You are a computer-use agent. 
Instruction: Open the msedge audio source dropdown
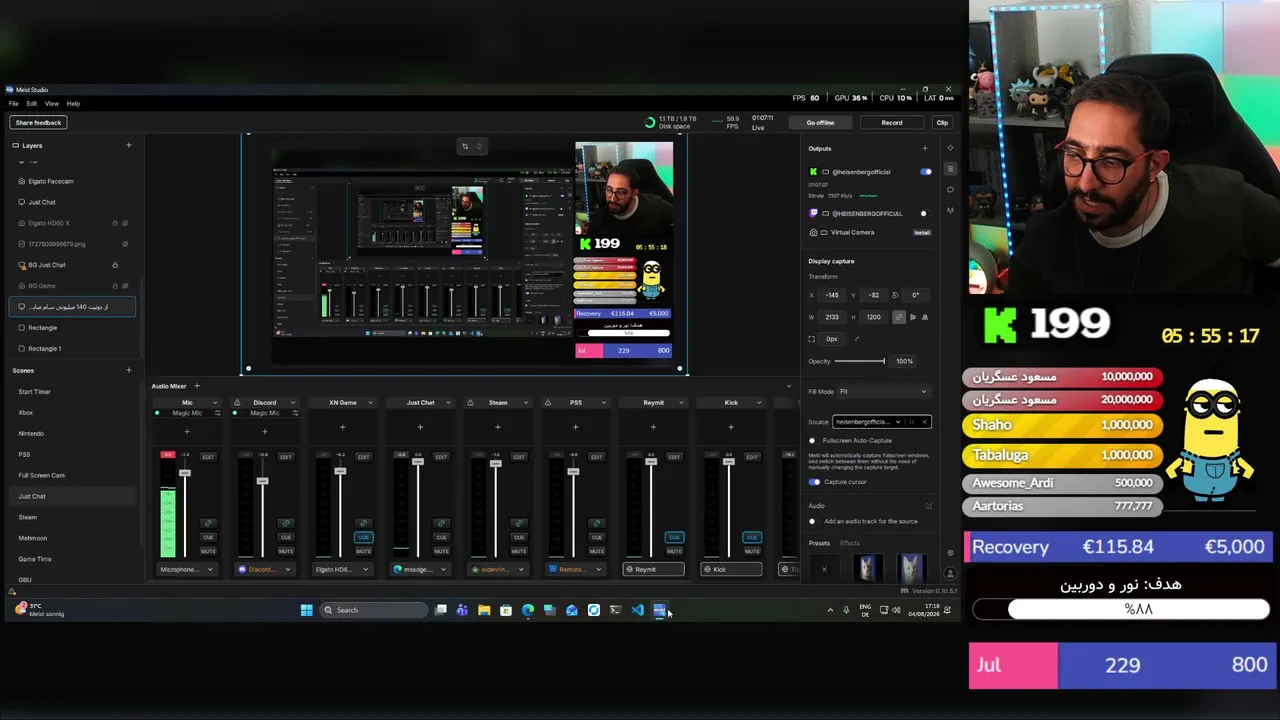tap(420, 570)
